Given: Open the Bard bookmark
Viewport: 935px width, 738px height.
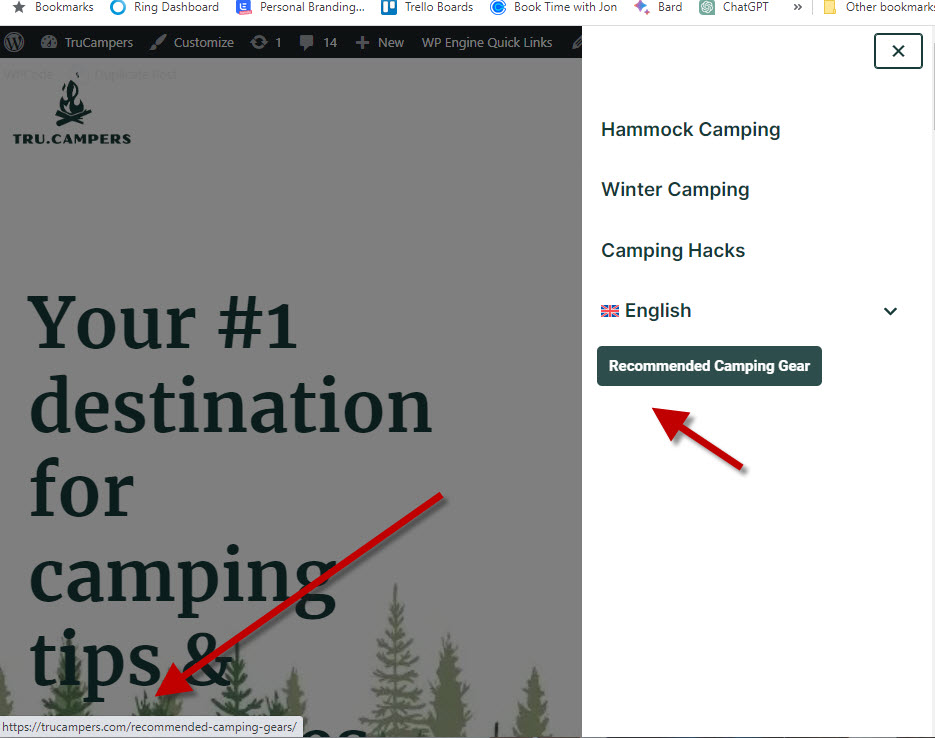Looking at the screenshot, I should click(x=658, y=7).
